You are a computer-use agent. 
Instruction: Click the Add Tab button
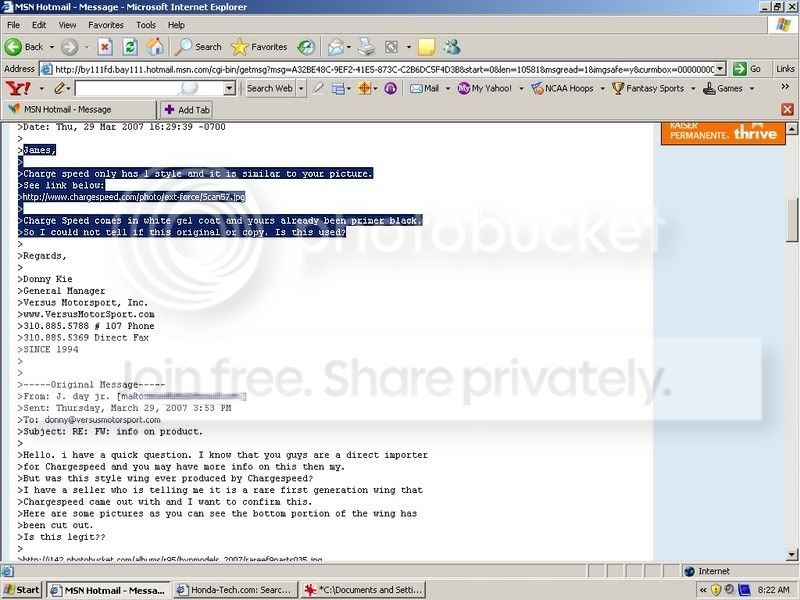pyautogui.click(x=187, y=109)
